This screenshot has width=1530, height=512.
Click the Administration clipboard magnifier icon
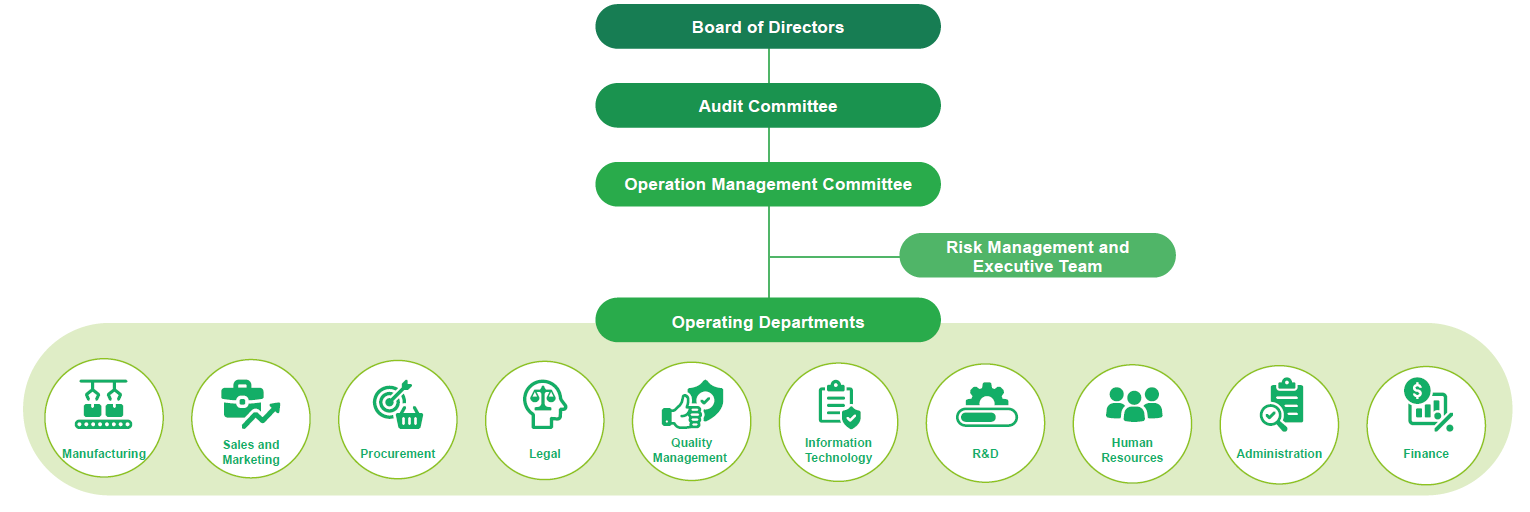[1280, 405]
